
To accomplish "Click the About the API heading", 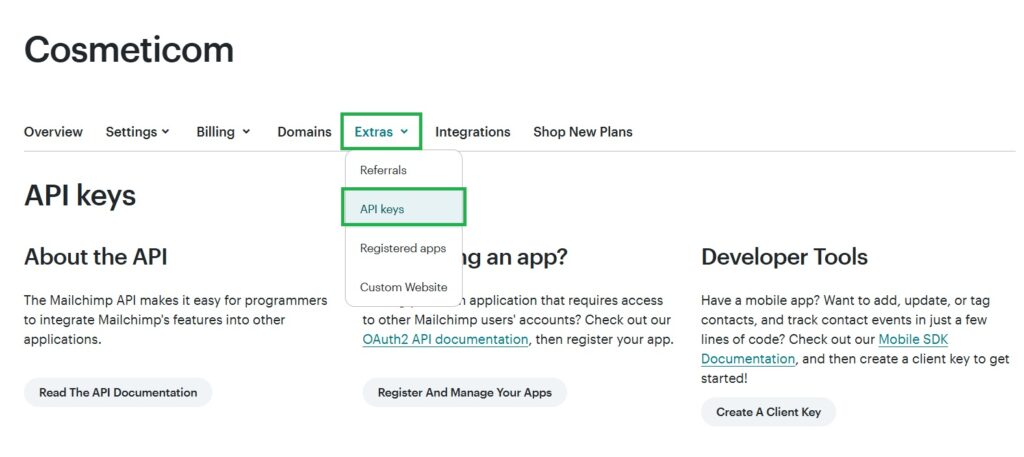I will coord(96,257).
